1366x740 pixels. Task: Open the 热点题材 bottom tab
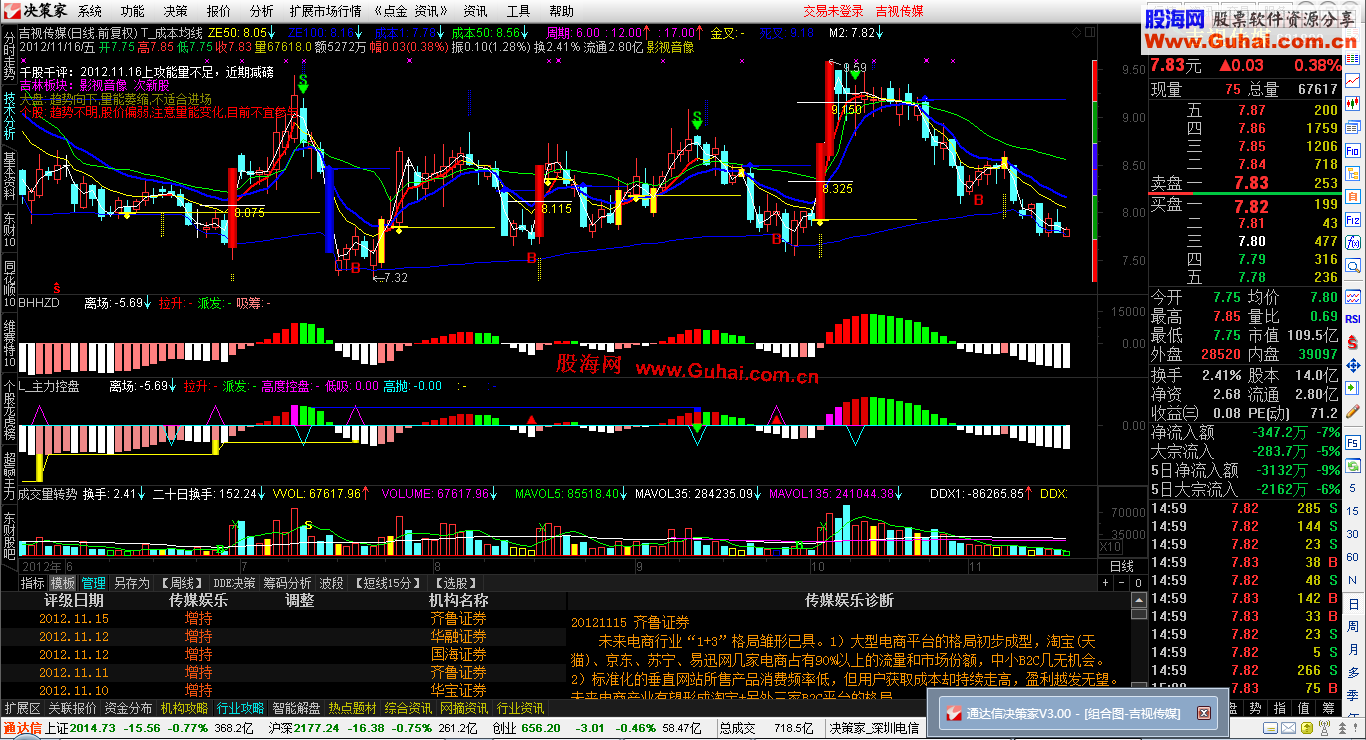(x=353, y=707)
